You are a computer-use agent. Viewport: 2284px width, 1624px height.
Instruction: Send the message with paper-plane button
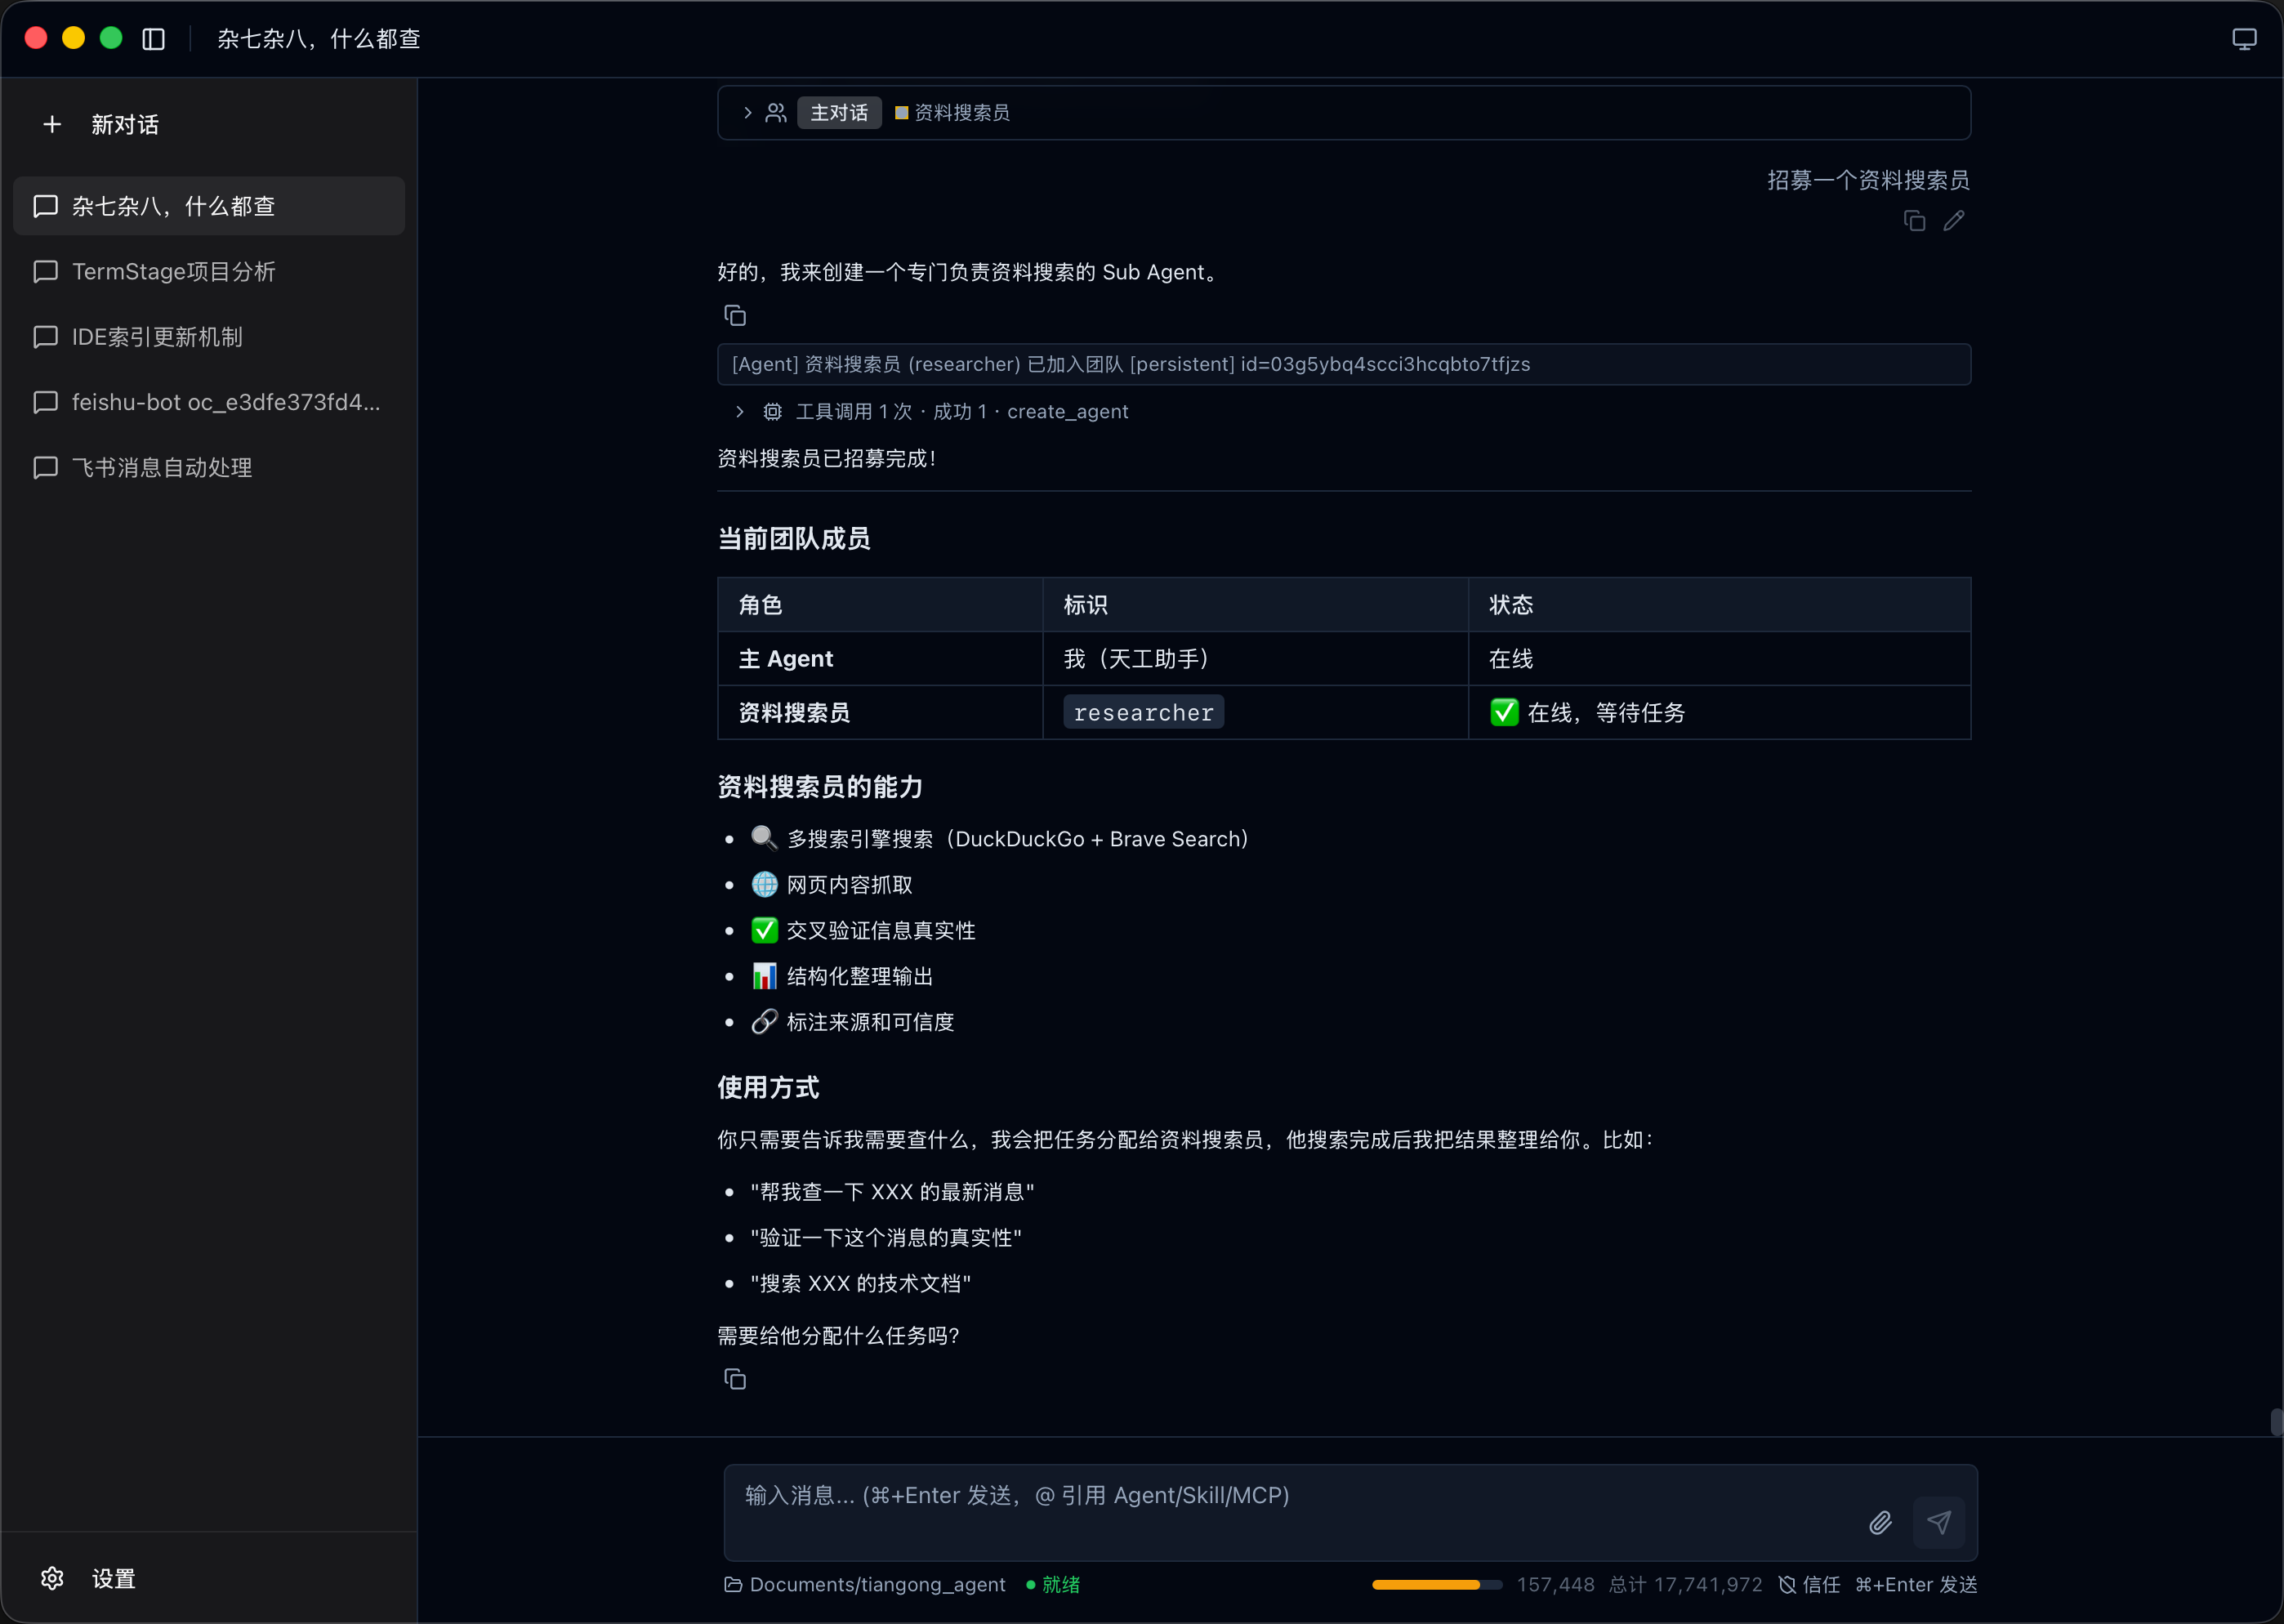[x=1939, y=1523]
